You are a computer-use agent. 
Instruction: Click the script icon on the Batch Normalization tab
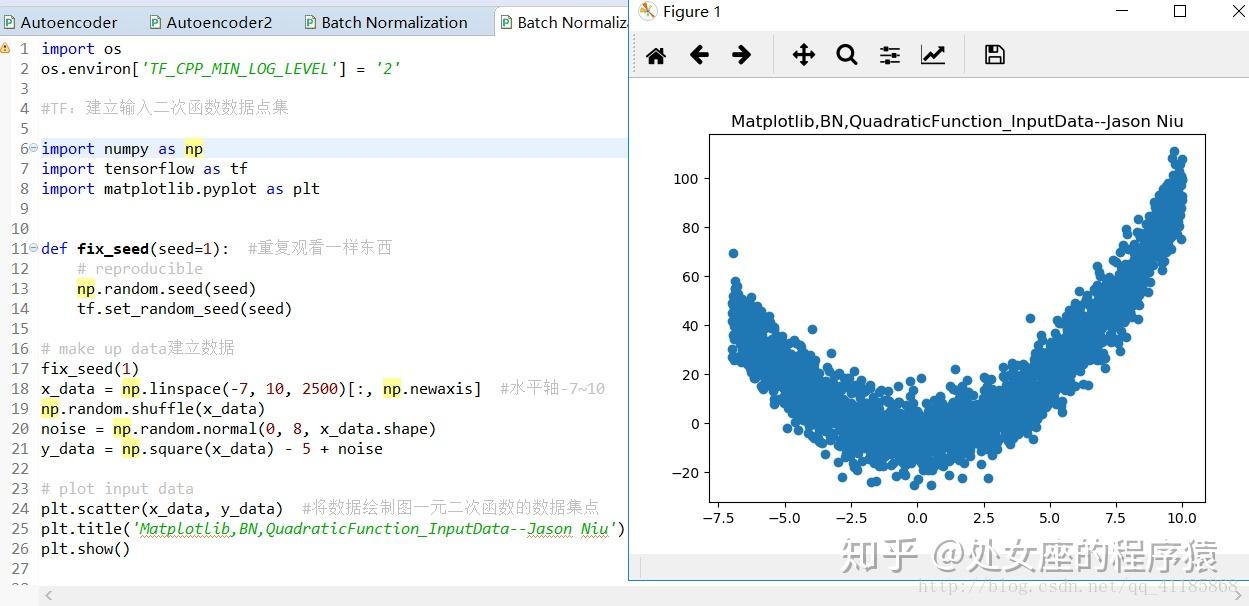click(x=312, y=21)
